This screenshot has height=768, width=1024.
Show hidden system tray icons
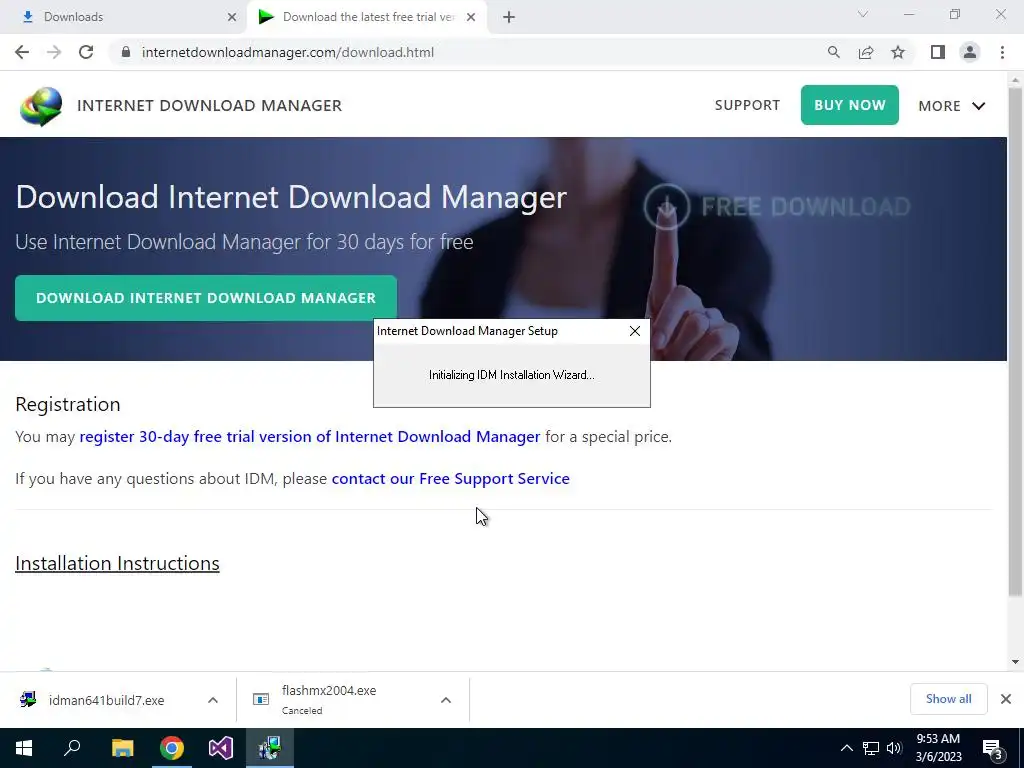846,748
